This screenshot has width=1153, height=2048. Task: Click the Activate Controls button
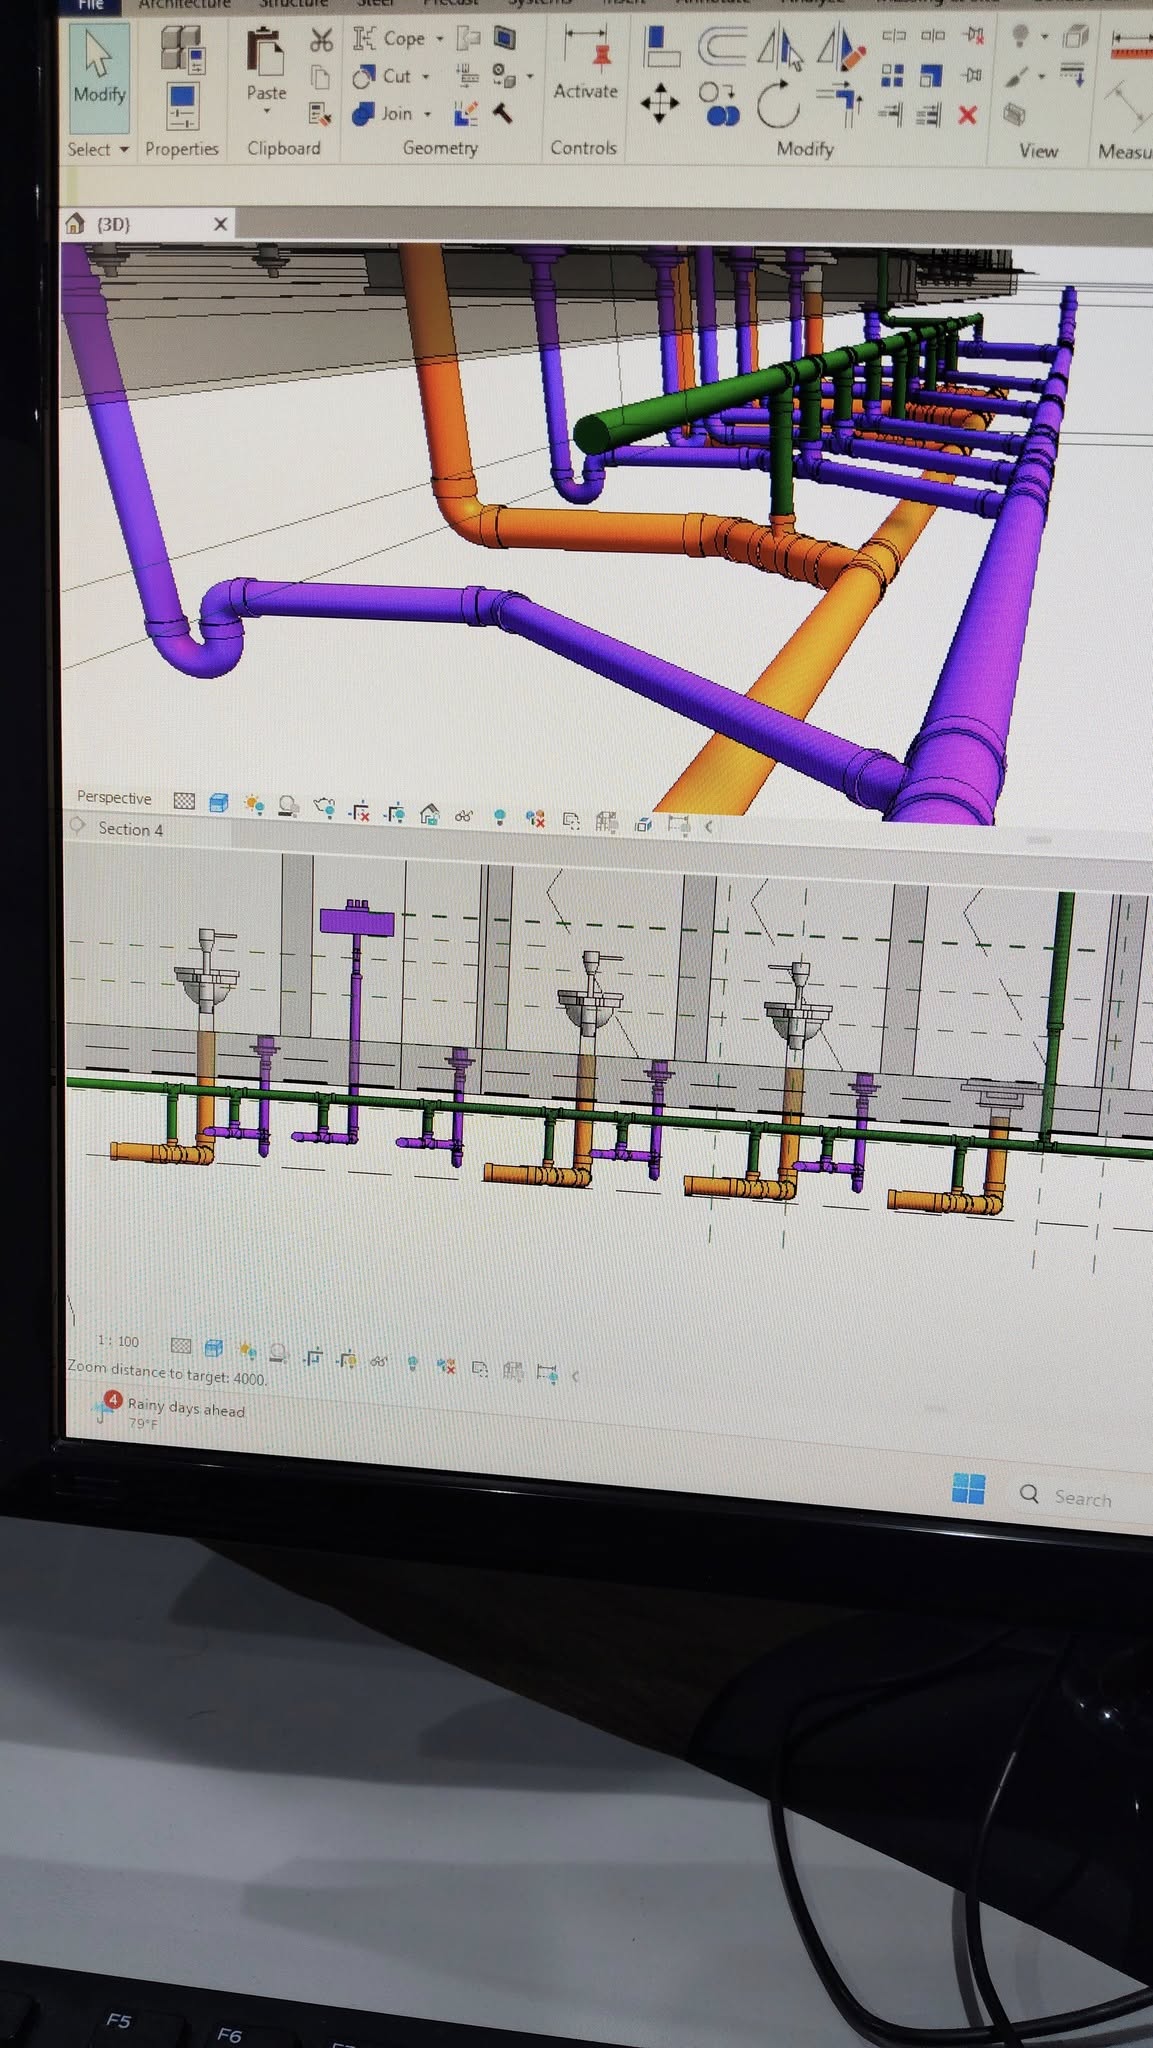tap(585, 64)
